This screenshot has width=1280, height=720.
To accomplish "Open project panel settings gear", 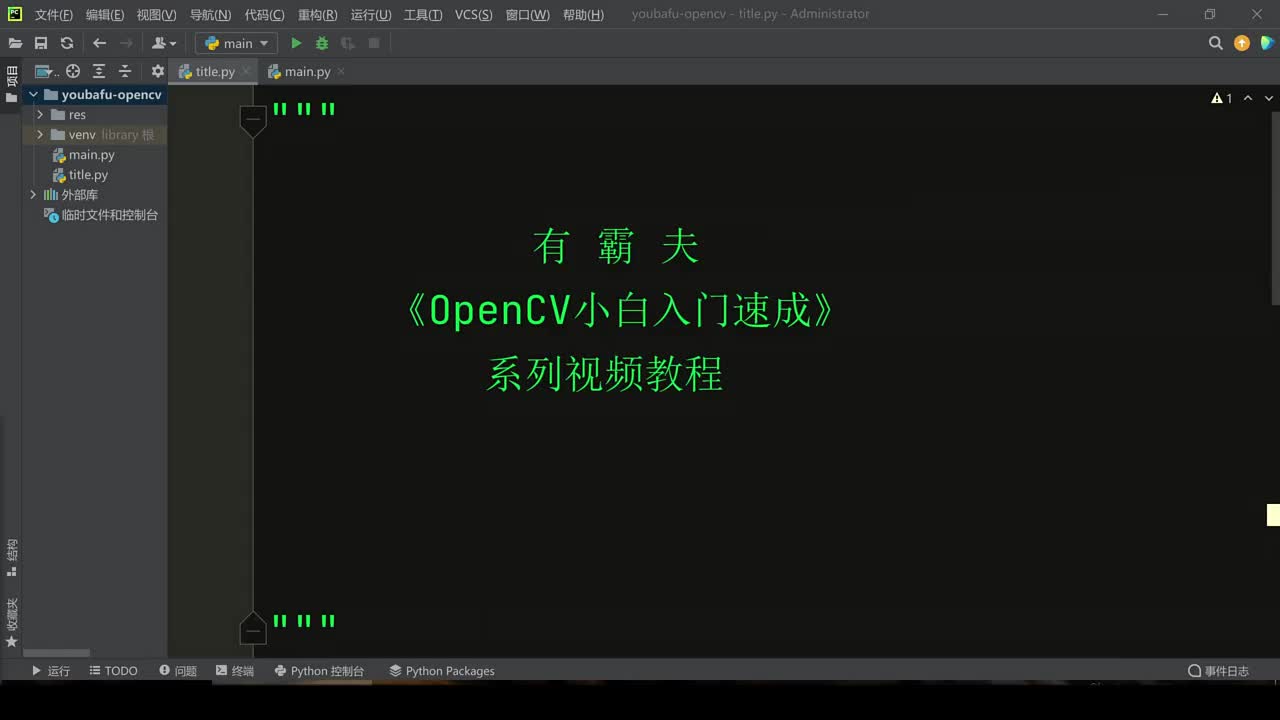I will coord(158,71).
